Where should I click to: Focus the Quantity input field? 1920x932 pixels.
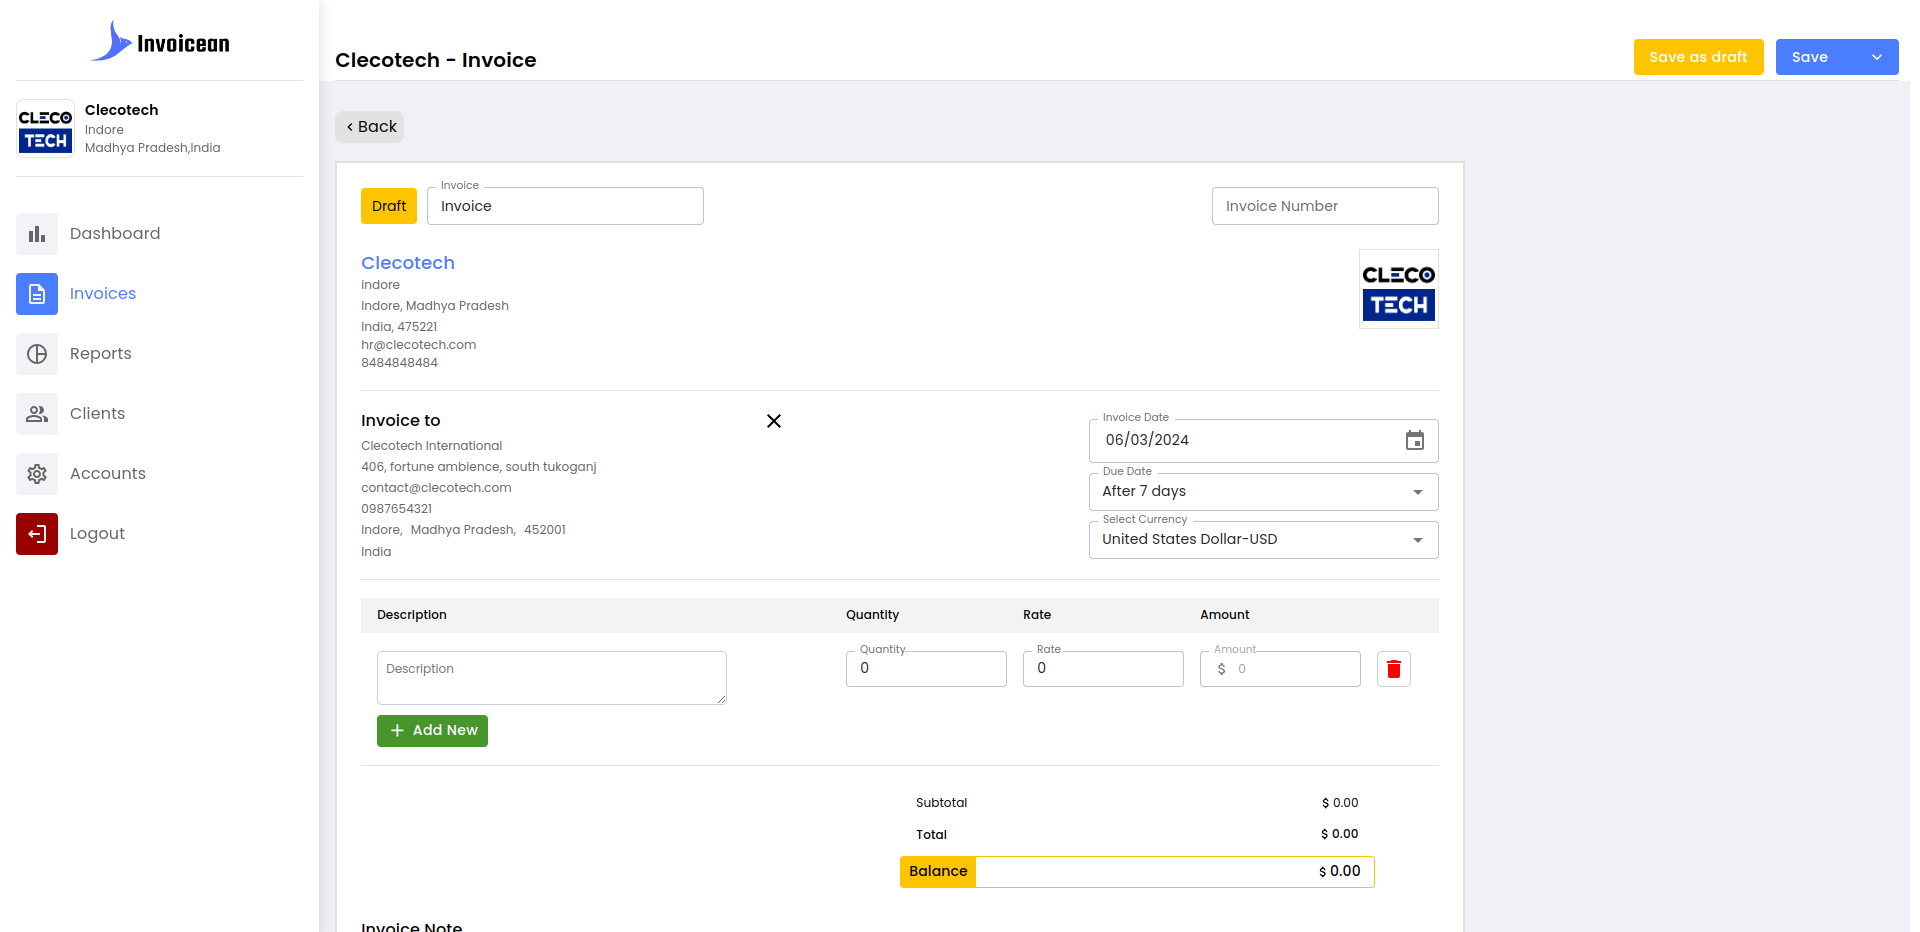point(926,669)
